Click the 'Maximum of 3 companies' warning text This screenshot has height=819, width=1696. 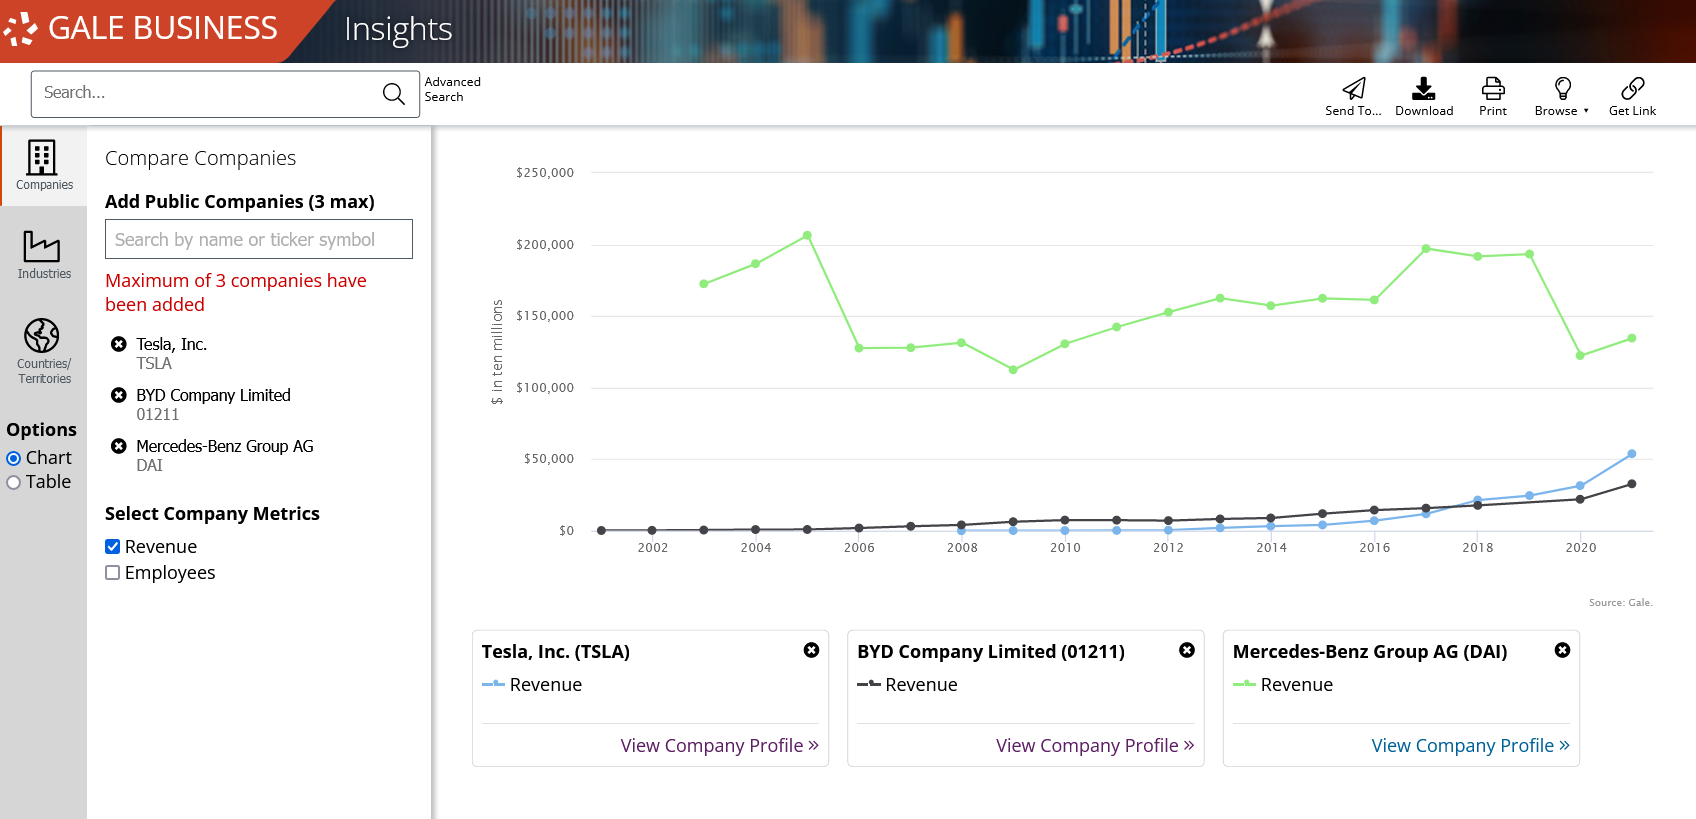(x=236, y=293)
